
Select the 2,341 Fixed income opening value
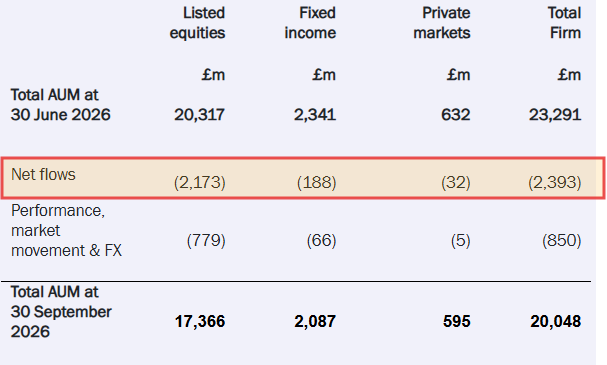[315, 115]
